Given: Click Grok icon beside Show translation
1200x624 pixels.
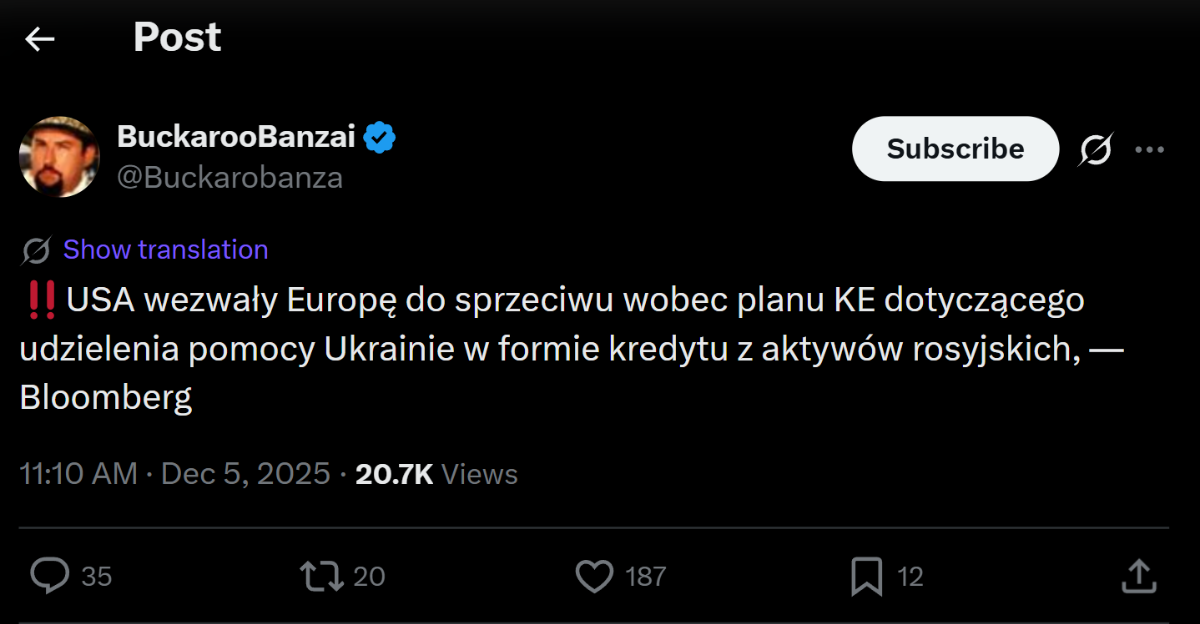Looking at the screenshot, I should pos(36,250).
